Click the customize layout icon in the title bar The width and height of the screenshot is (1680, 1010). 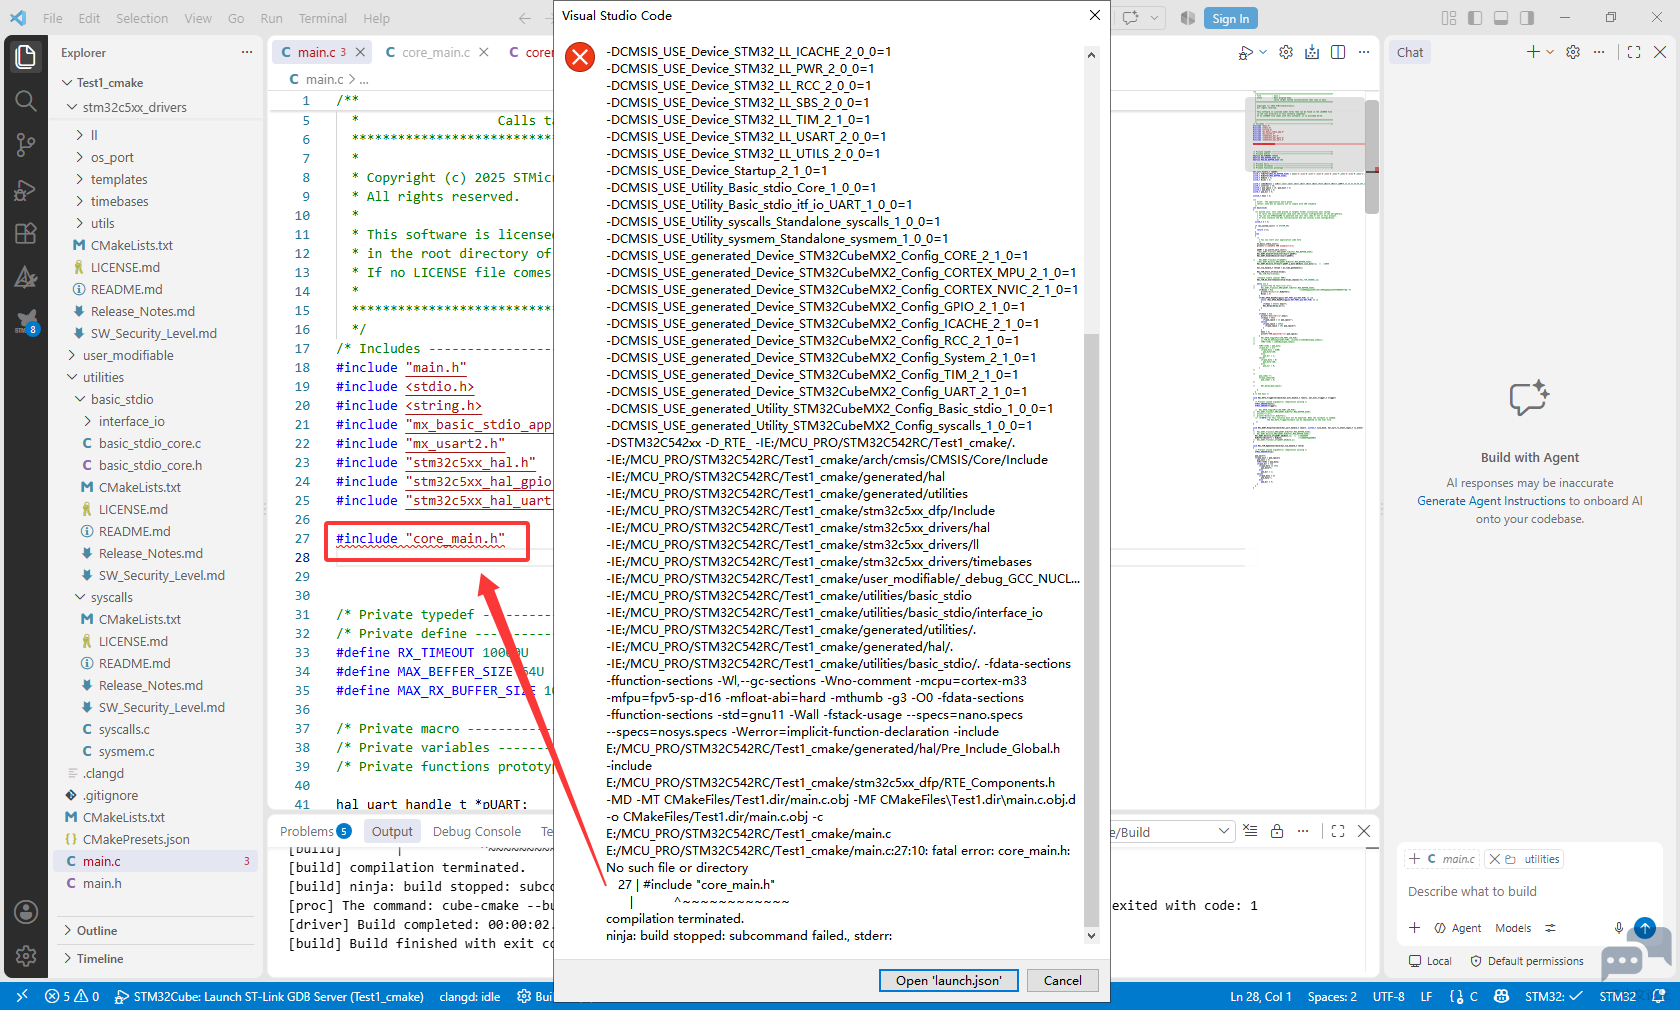tap(1449, 18)
